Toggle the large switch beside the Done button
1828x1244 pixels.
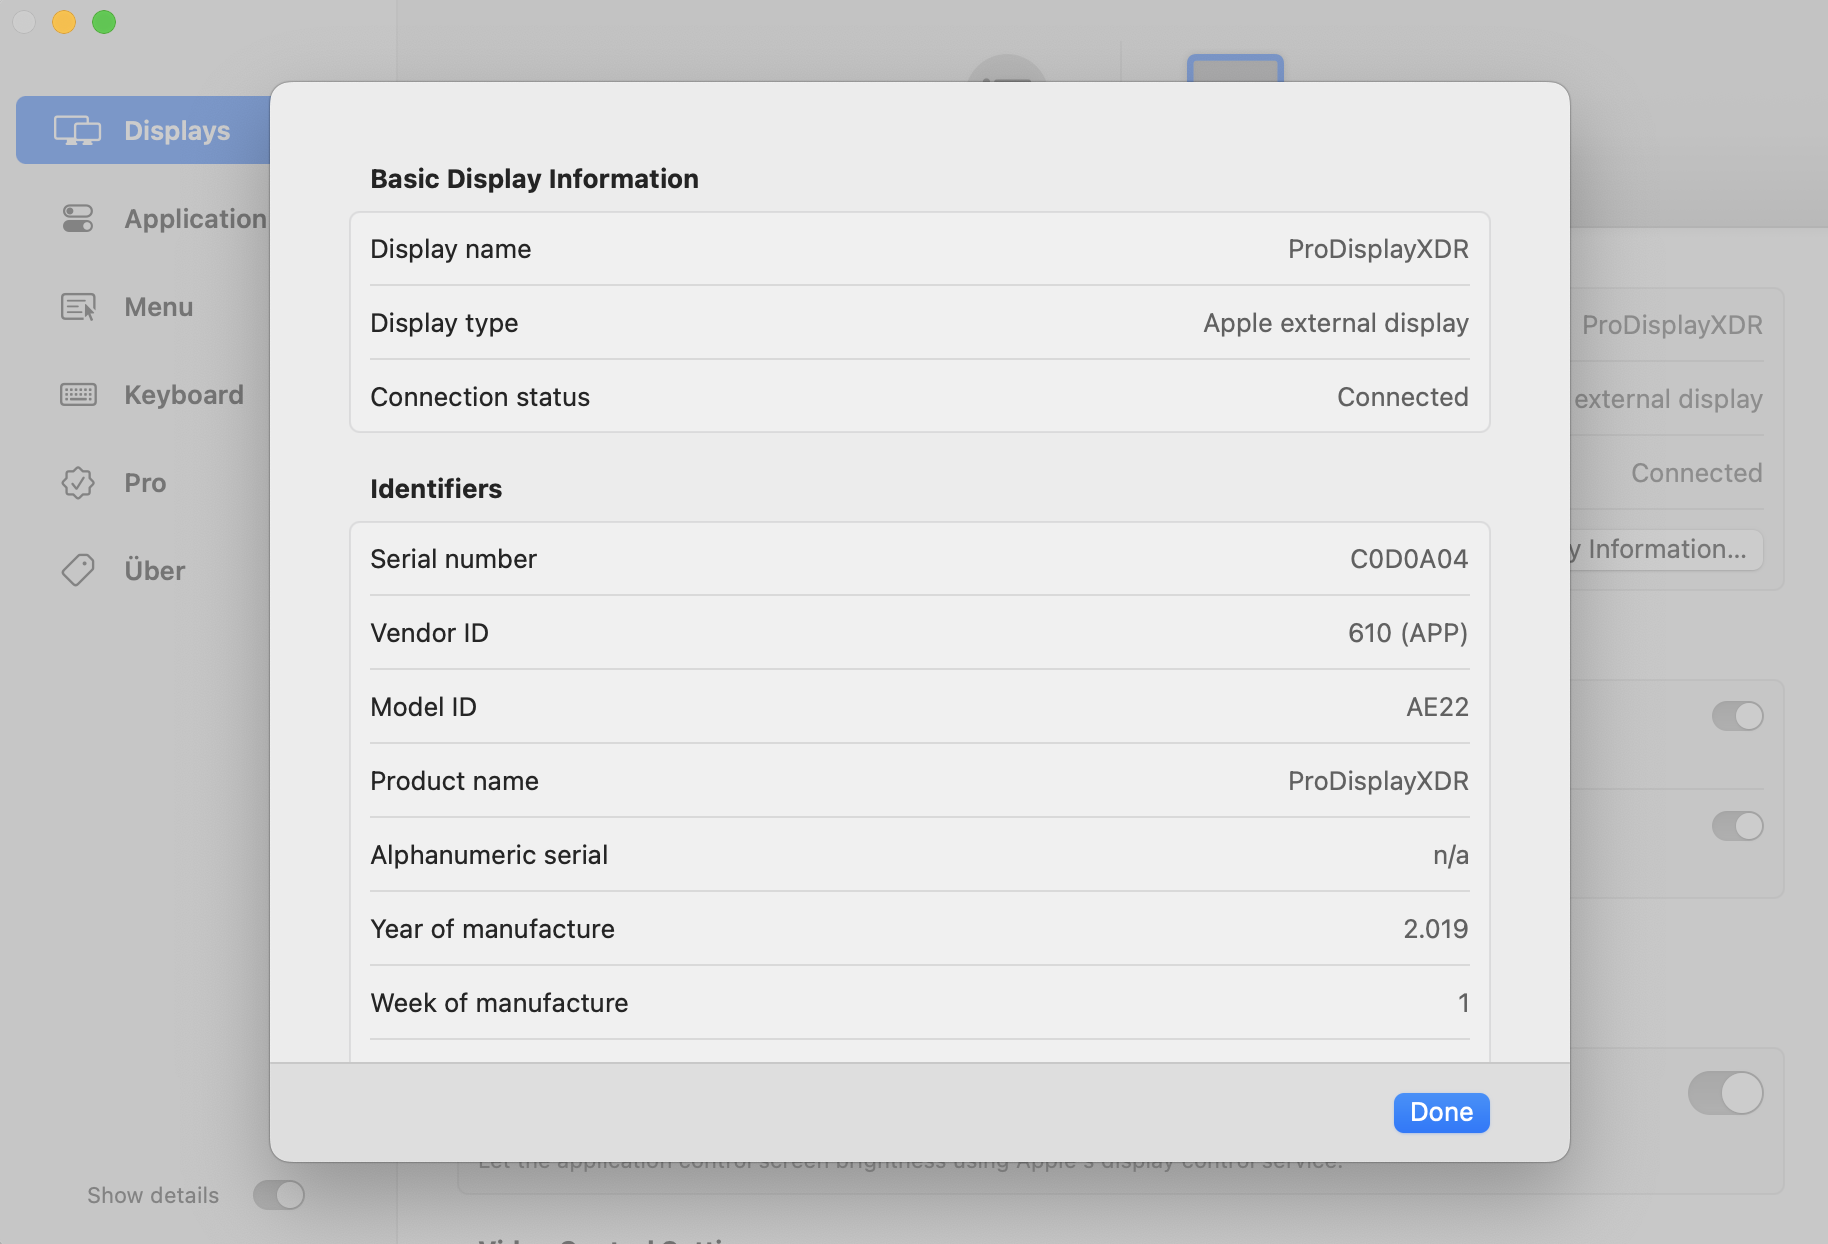coord(1726,1093)
